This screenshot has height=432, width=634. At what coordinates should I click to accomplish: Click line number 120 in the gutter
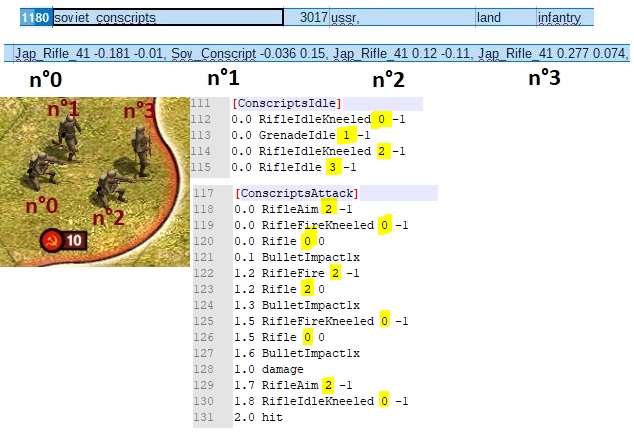click(203, 241)
